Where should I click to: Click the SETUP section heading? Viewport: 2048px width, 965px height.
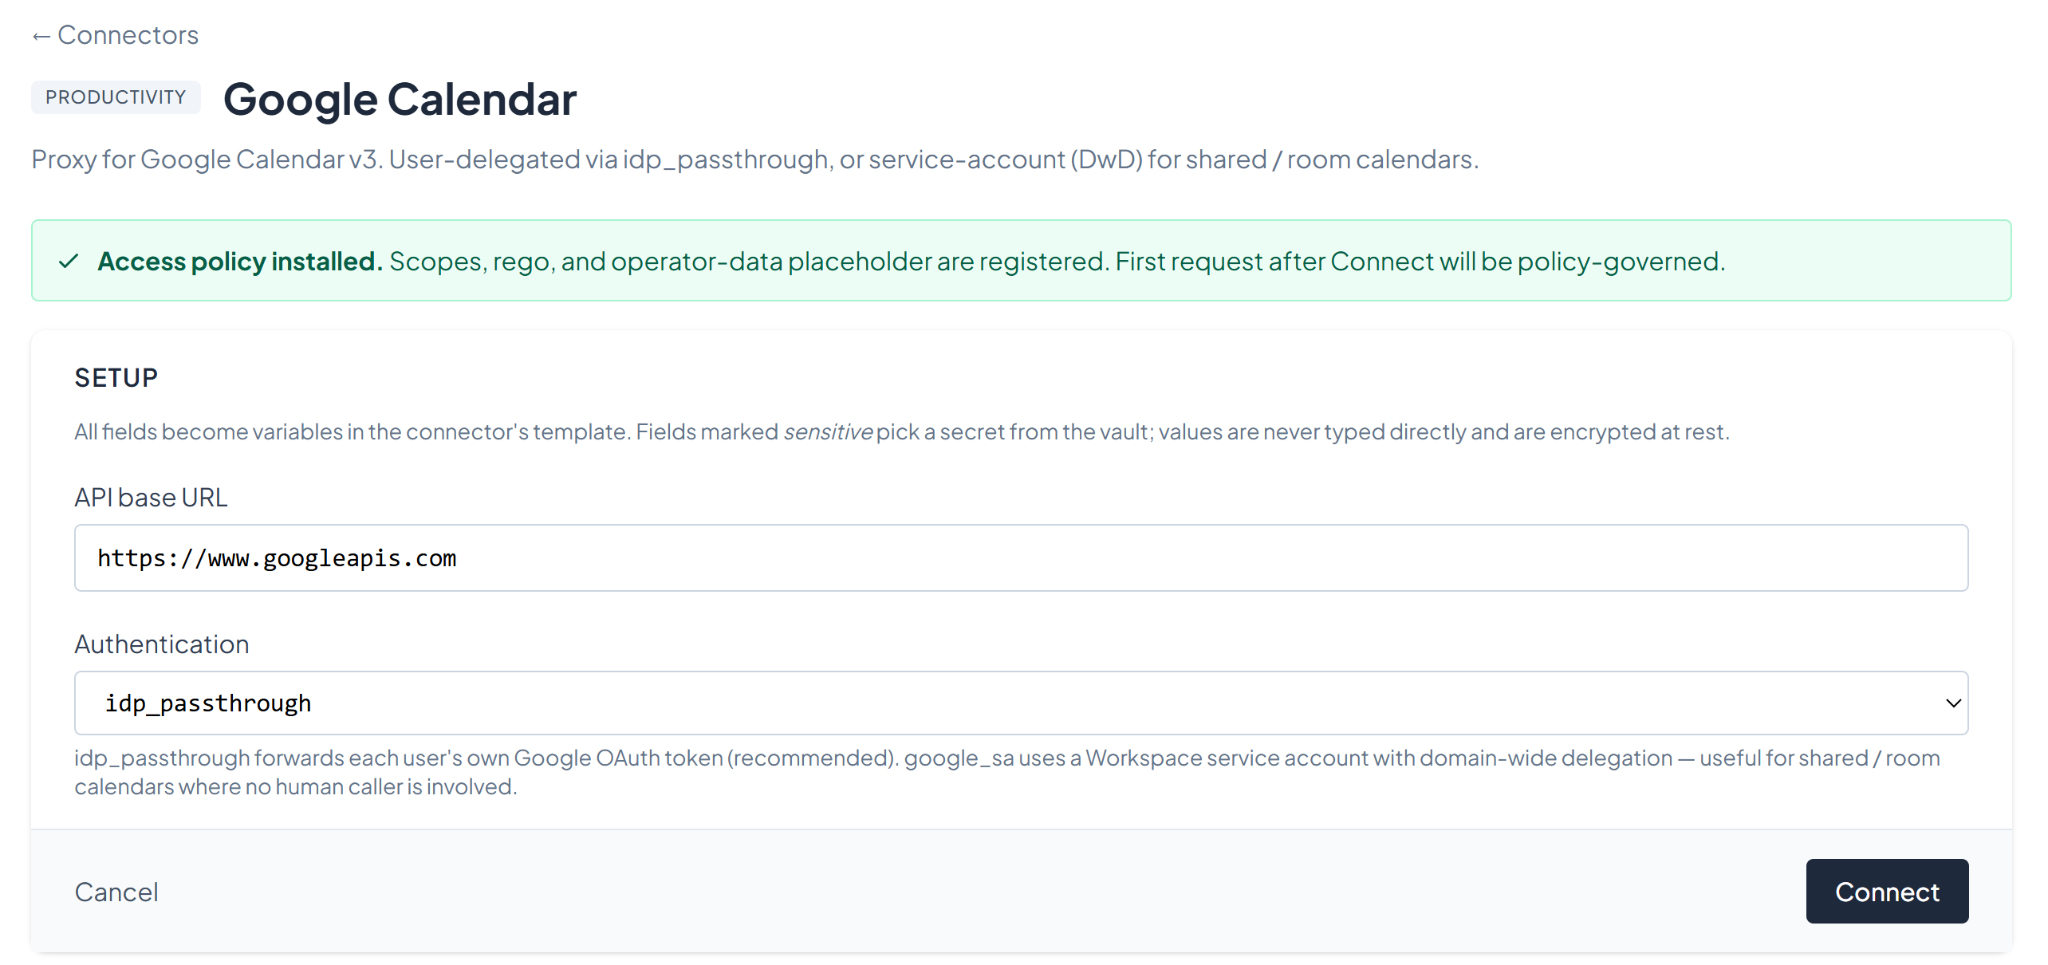pos(116,378)
